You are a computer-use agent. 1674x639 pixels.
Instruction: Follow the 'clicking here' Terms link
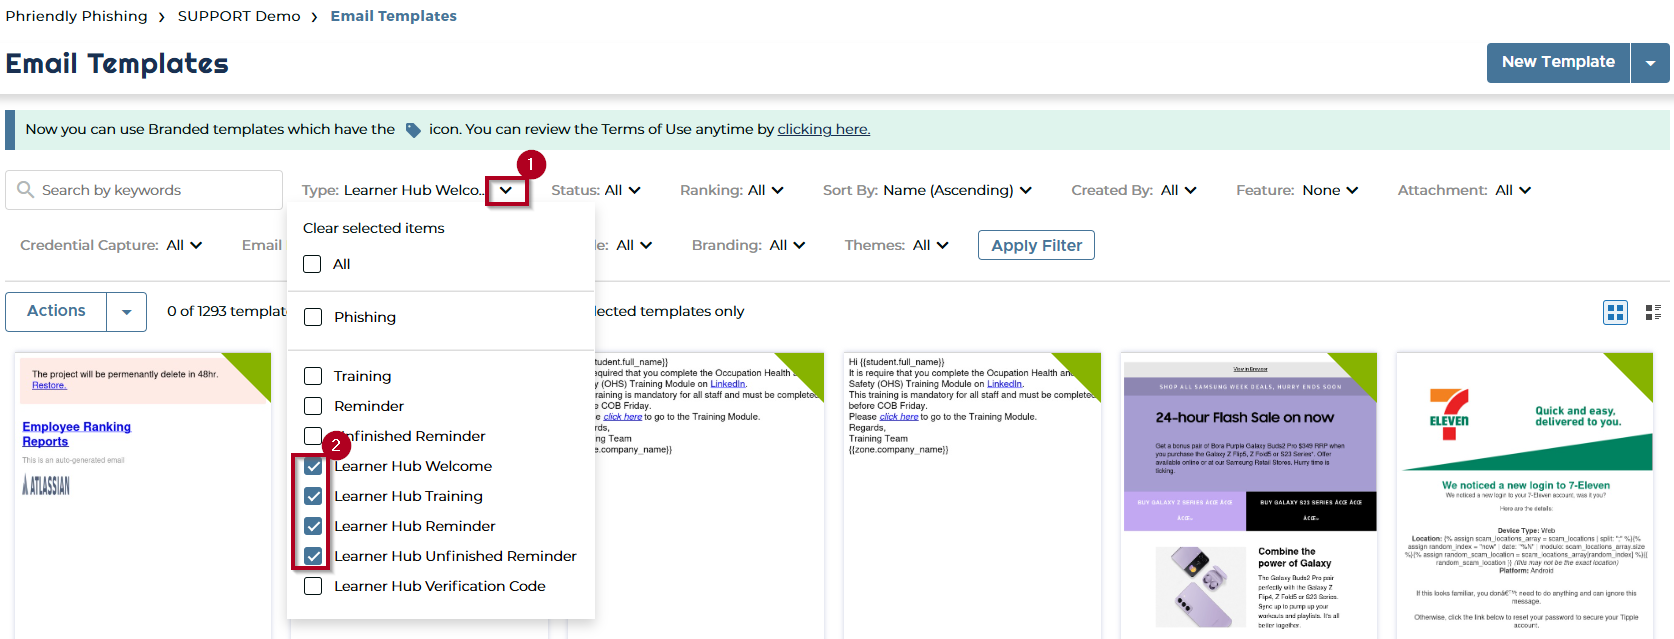click(823, 129)
